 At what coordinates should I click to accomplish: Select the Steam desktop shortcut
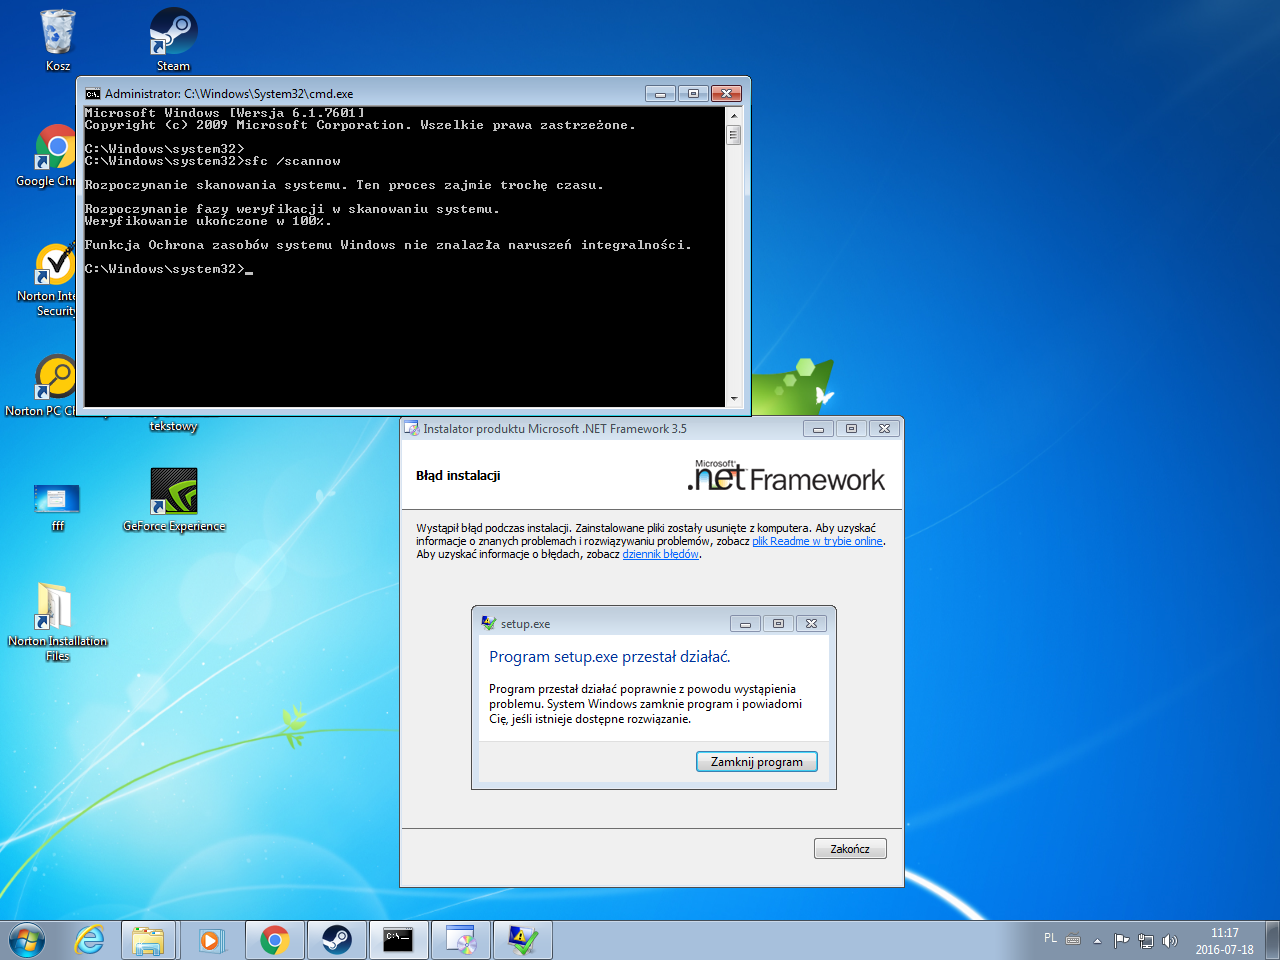tap(173, 40)
